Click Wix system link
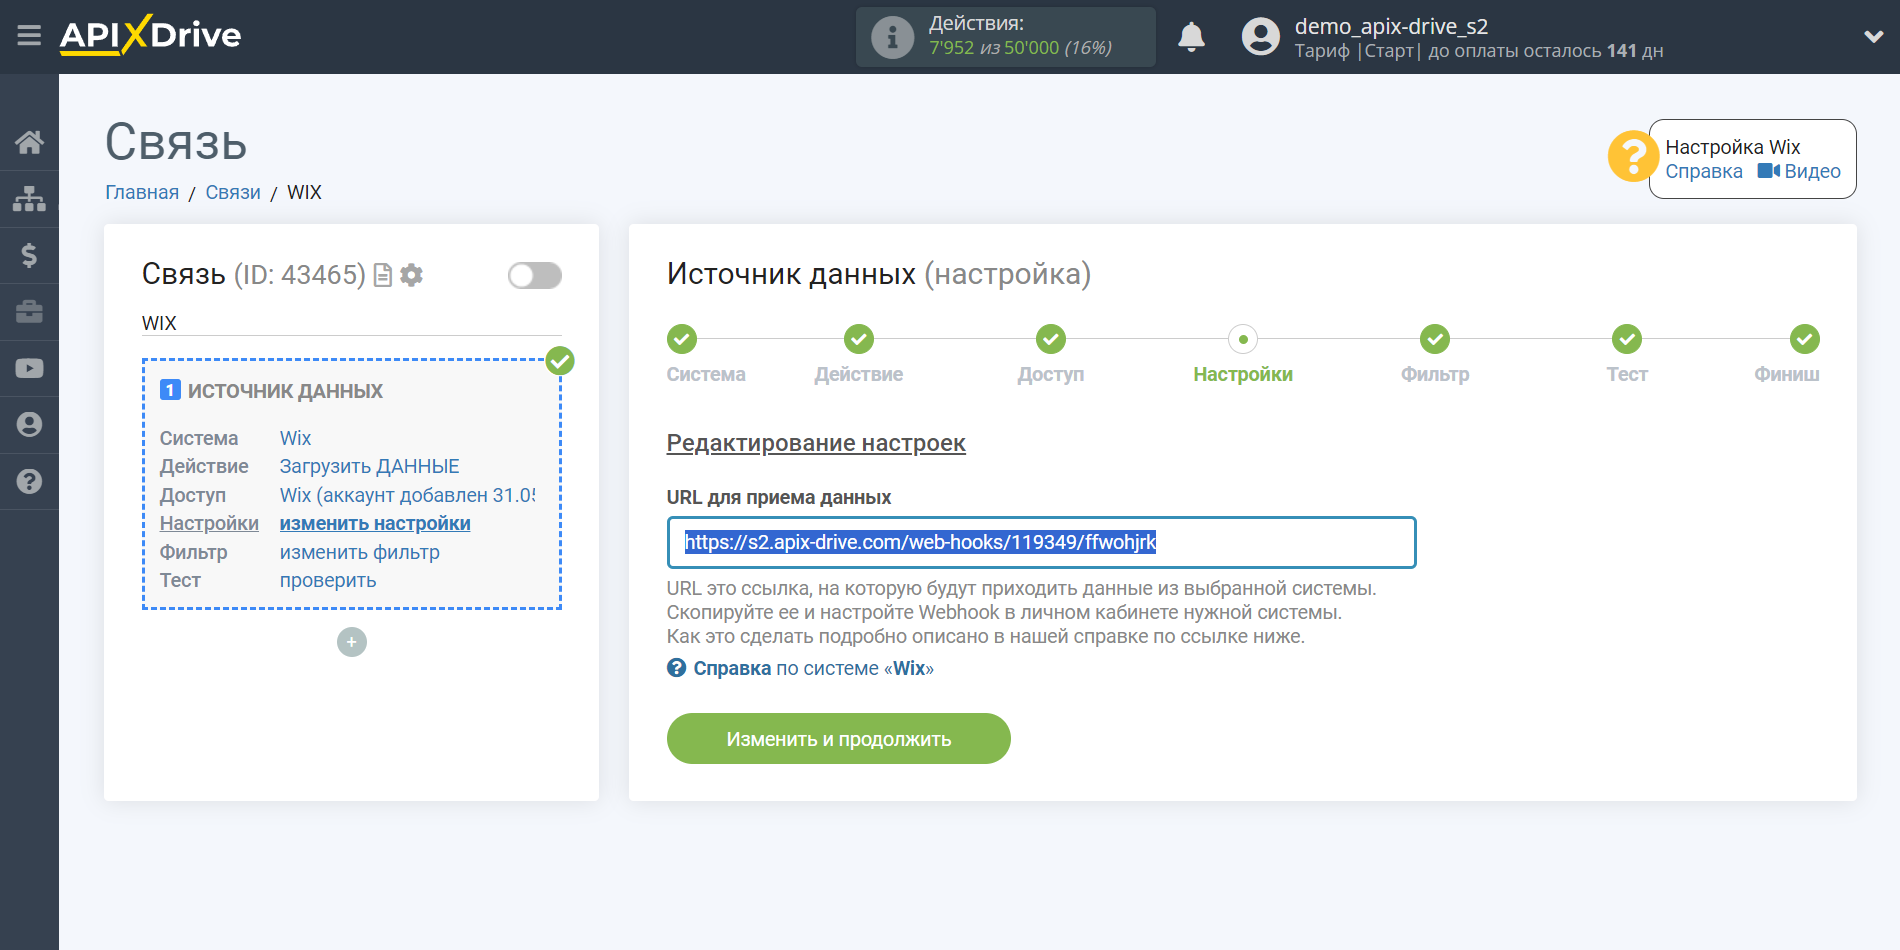The height and width of the screenshot is (950, 1900). click(295, 438)
